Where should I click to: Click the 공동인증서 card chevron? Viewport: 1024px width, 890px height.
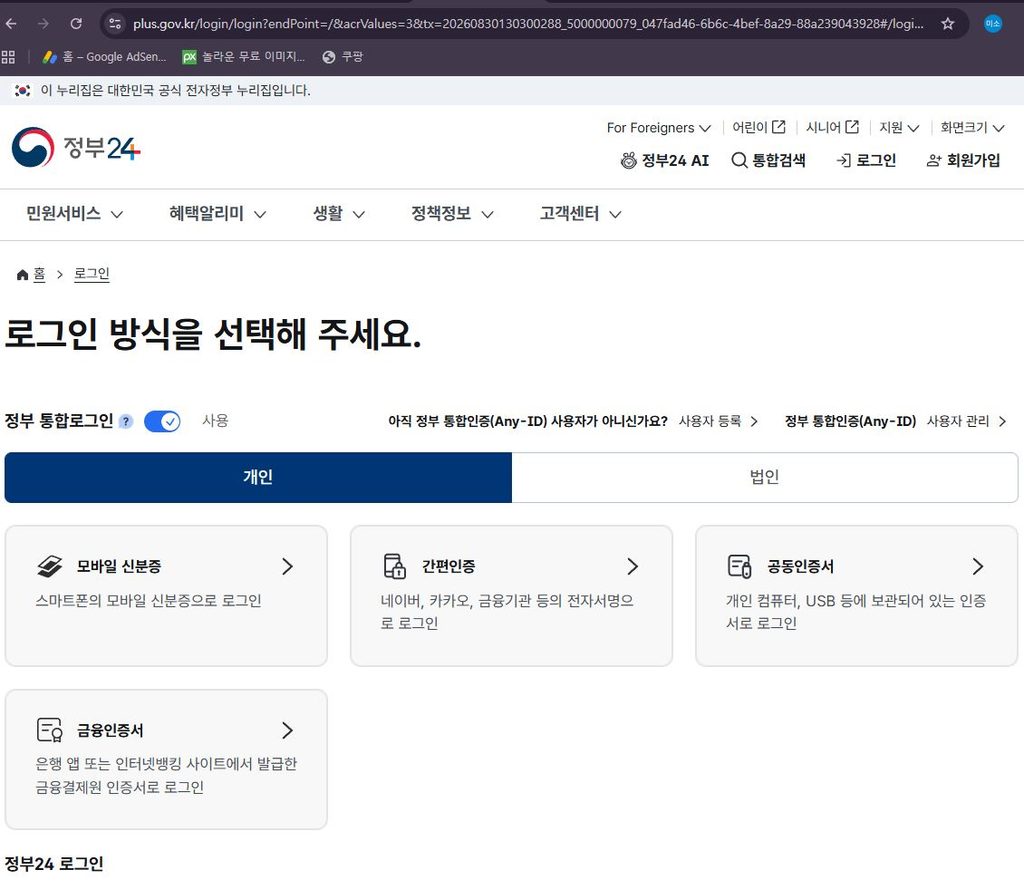point(978,567)
